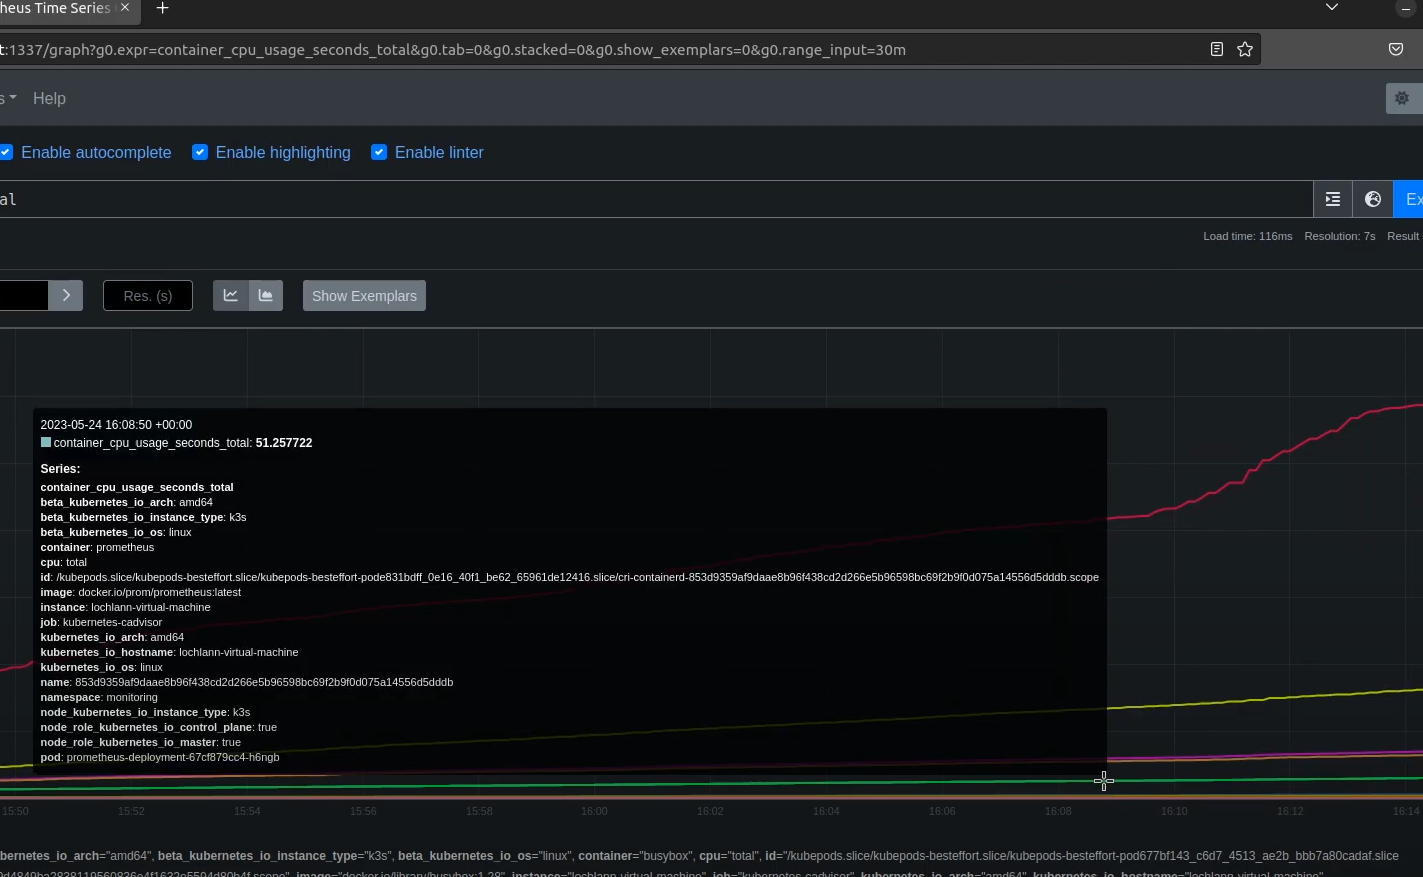Open the Help menu item
The image size is (1423, 877).
click(49, 98)
